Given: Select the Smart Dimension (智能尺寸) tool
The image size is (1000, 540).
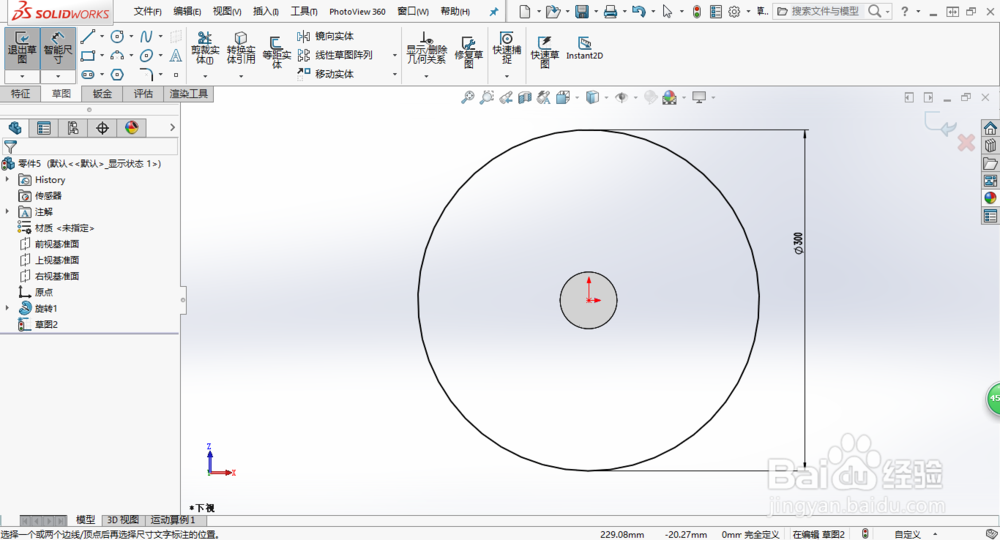Looking at the screenshot, I should [x=58, y=48].
